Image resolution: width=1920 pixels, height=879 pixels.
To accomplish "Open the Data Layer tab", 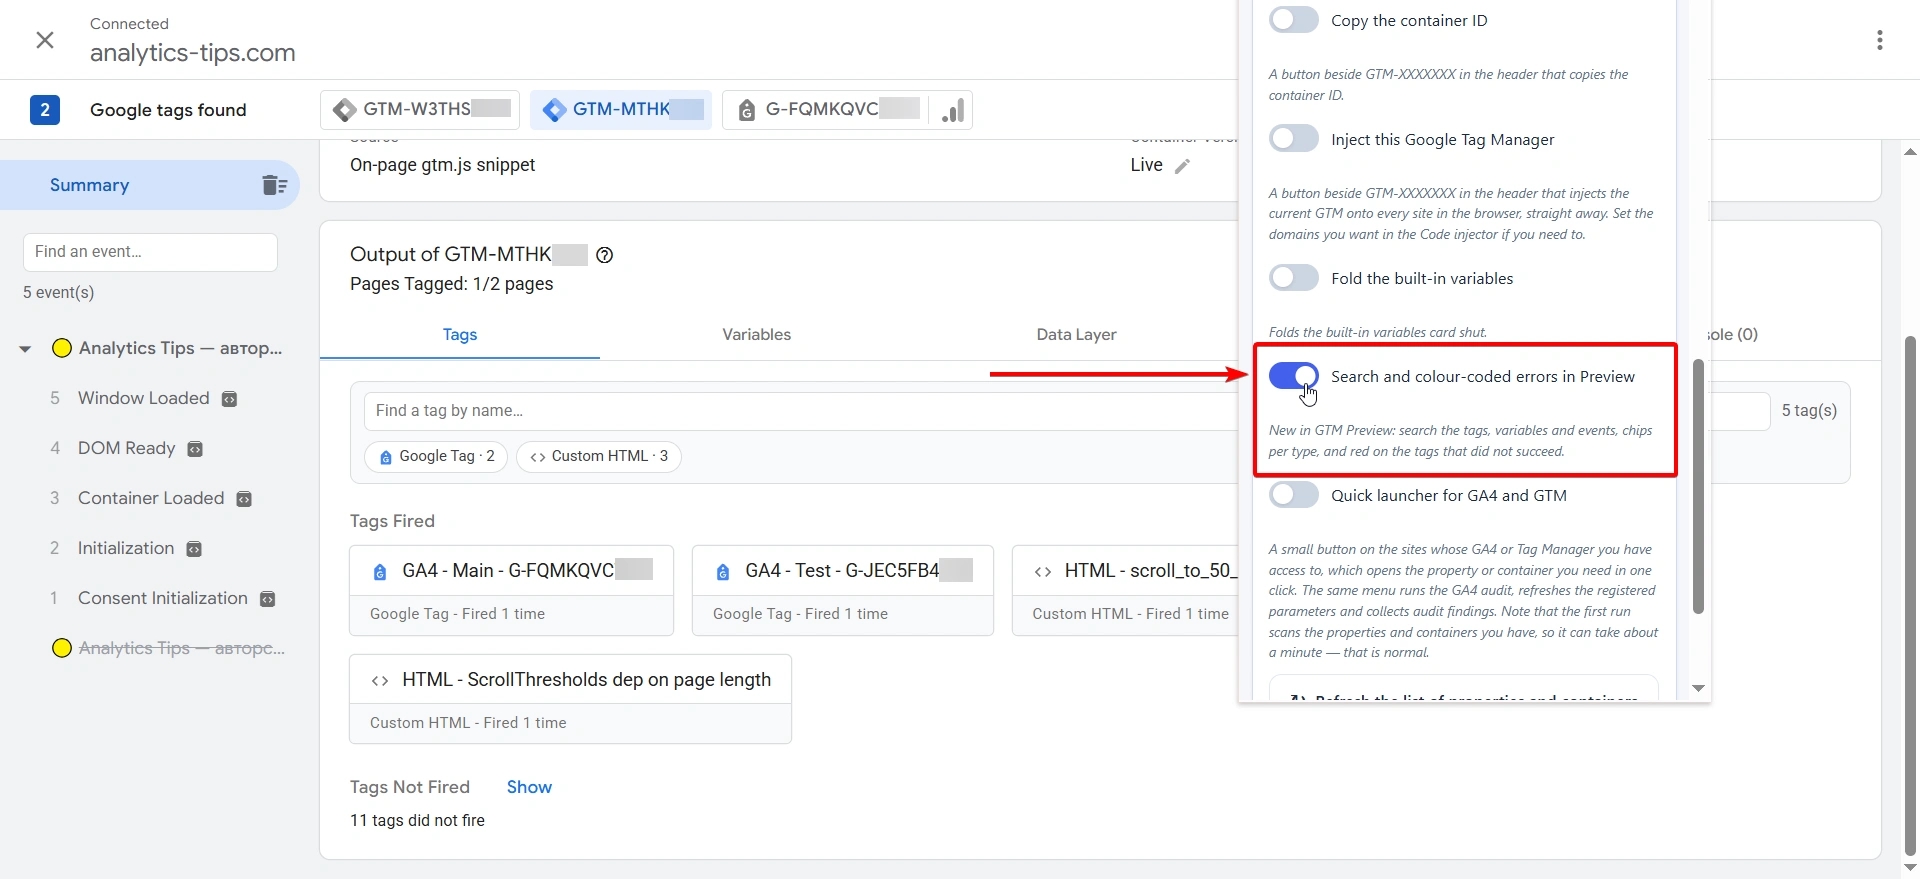I will [1076, 335].
